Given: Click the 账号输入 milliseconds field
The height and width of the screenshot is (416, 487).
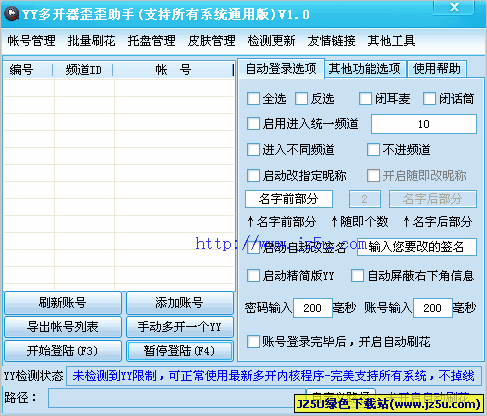Looking at the screenshot, I should point(433,308).
